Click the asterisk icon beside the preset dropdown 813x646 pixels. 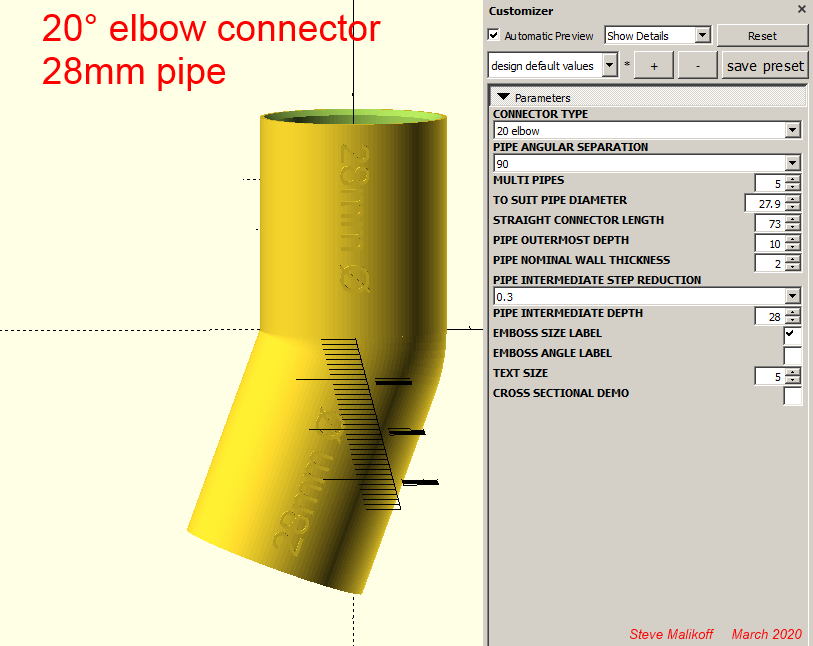click(627, 64)
